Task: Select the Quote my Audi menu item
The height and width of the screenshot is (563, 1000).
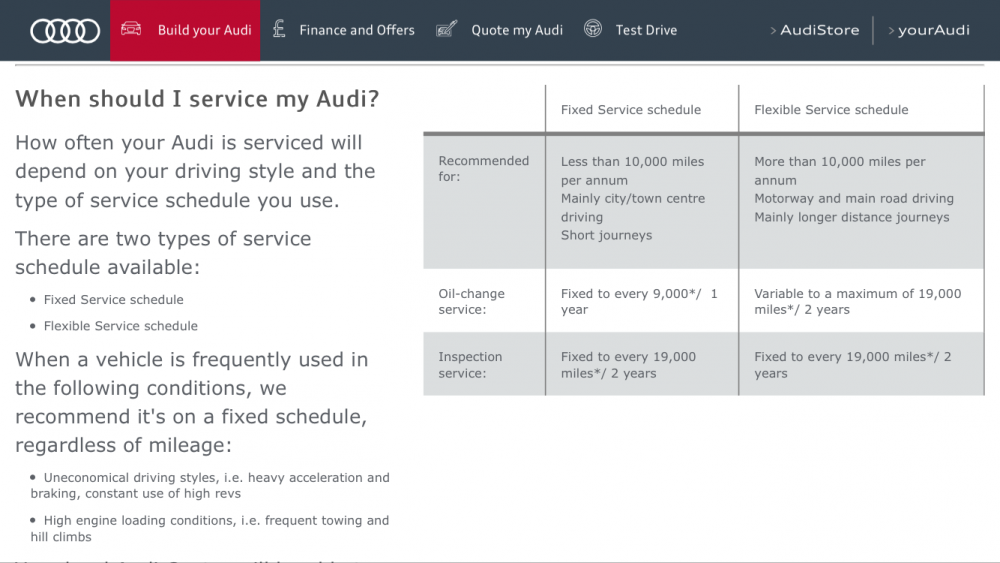Action: point(517,30)
